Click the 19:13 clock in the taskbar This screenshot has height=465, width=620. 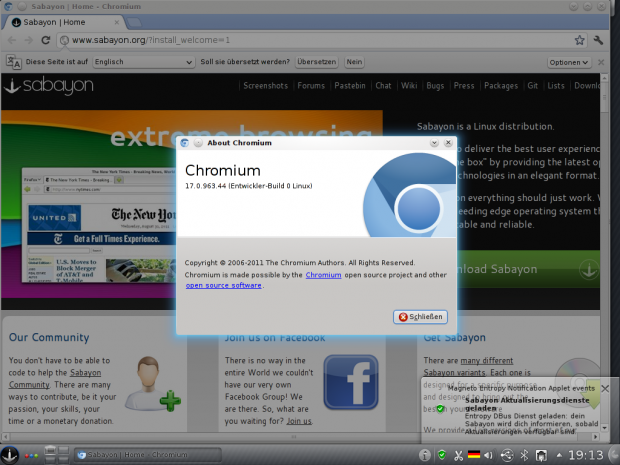click(x=586, y=455)
